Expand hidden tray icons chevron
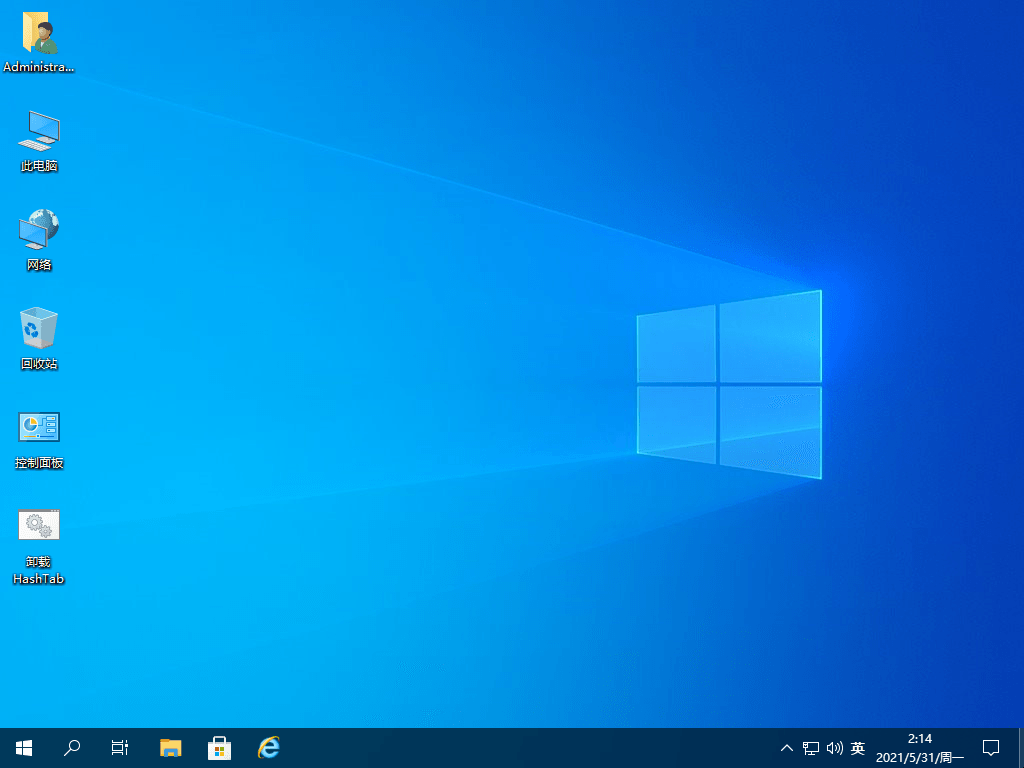The image size is (1024, 768). point(786,747)
